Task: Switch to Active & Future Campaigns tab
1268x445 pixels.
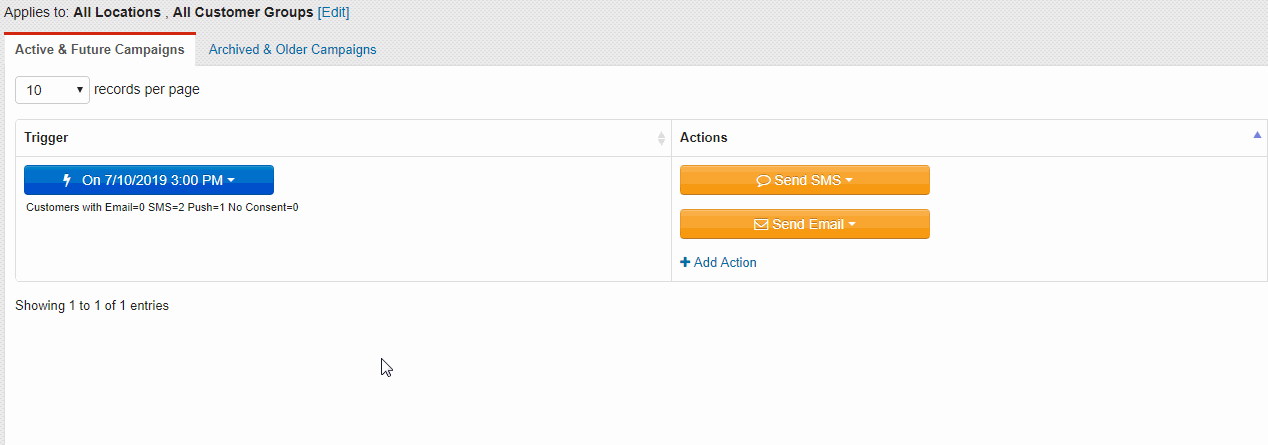Action: (99, 49)
